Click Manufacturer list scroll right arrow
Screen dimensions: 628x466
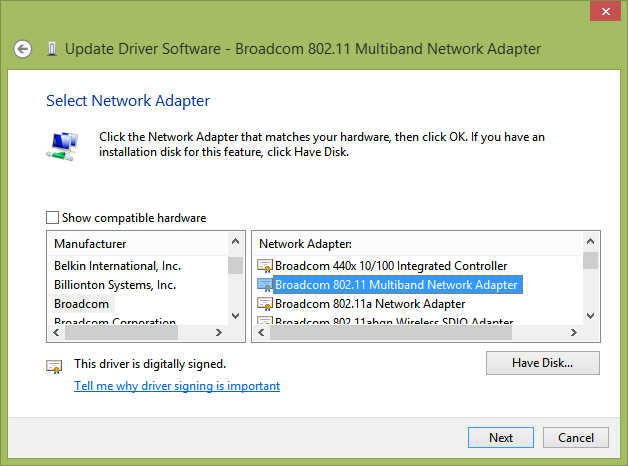(219, 333)
